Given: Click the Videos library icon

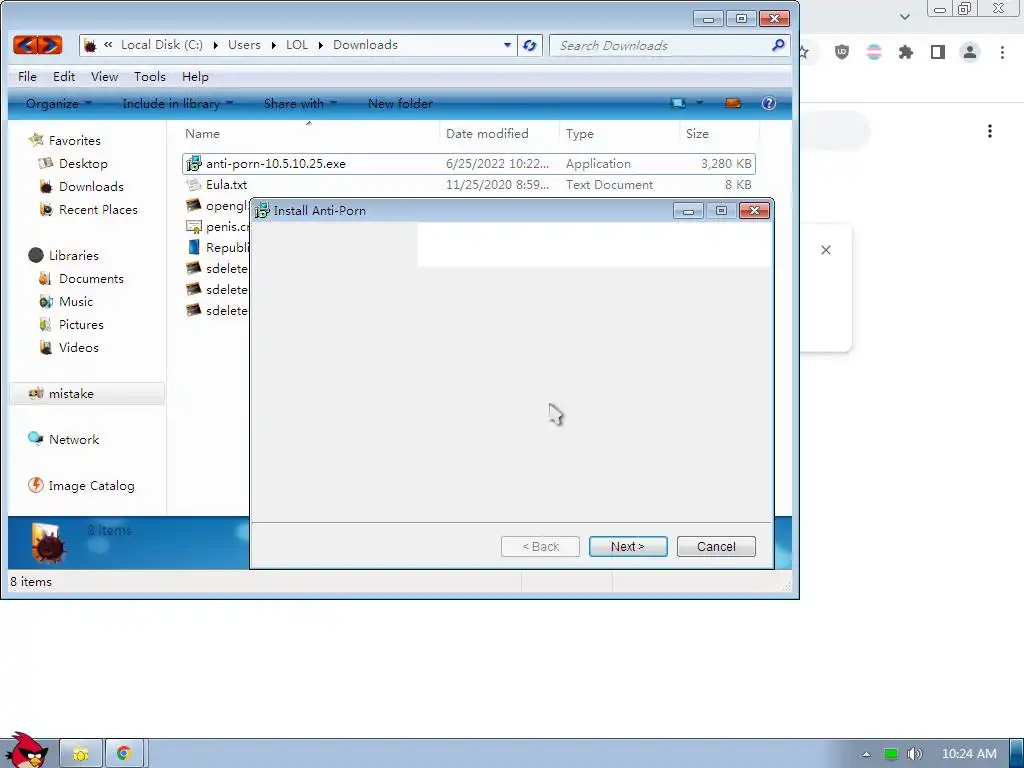Looking at the screenshot, I should (x=46, y=347).
